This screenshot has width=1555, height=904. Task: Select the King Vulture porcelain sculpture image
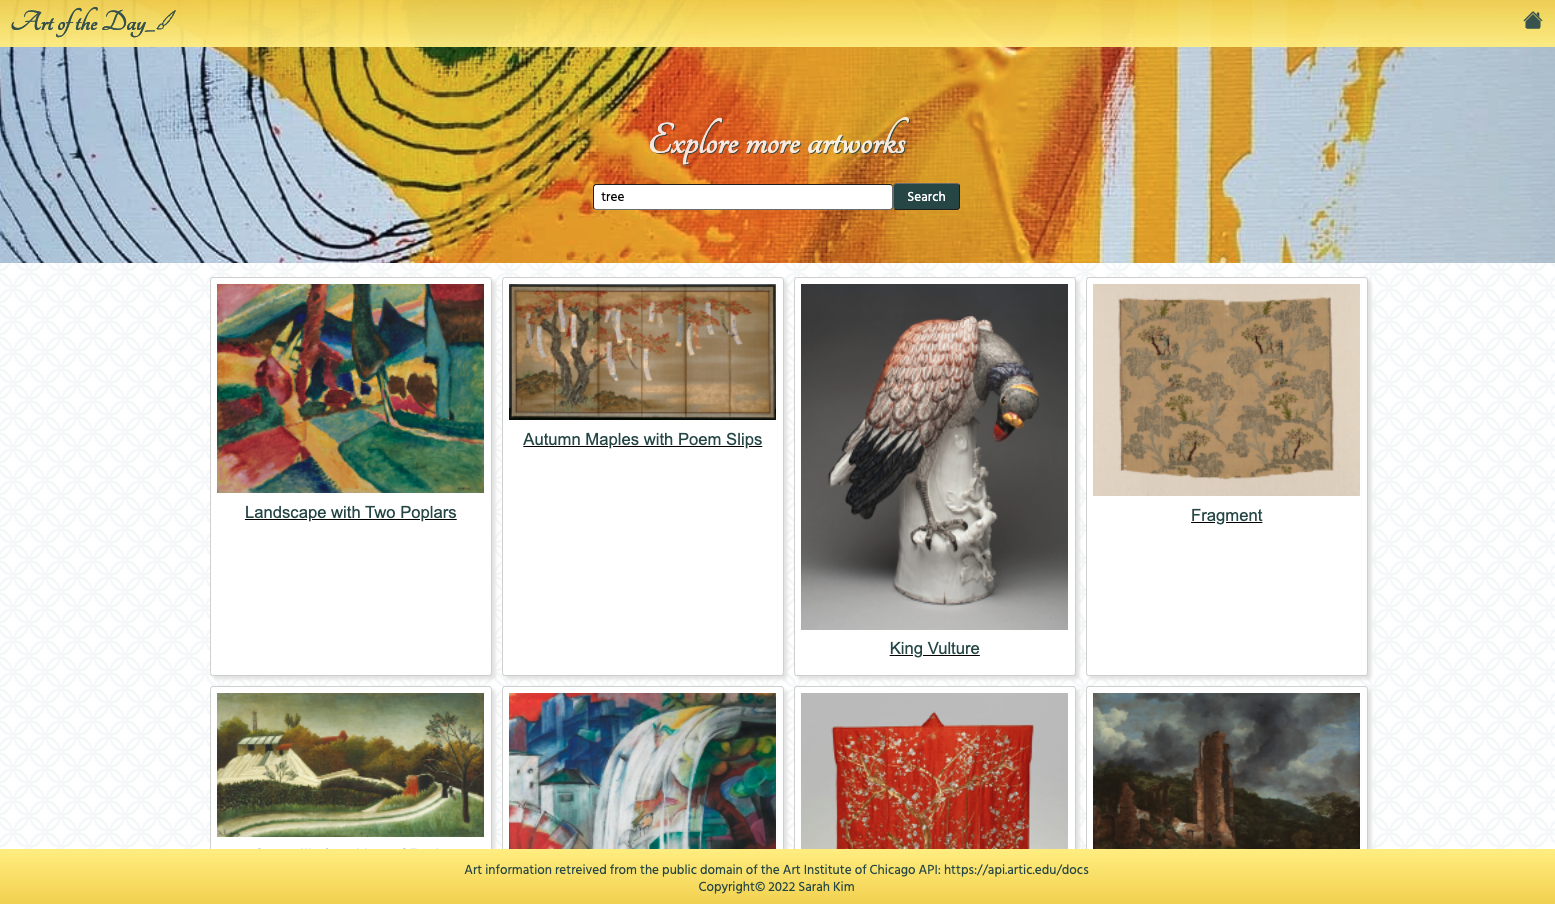[934, 457]
